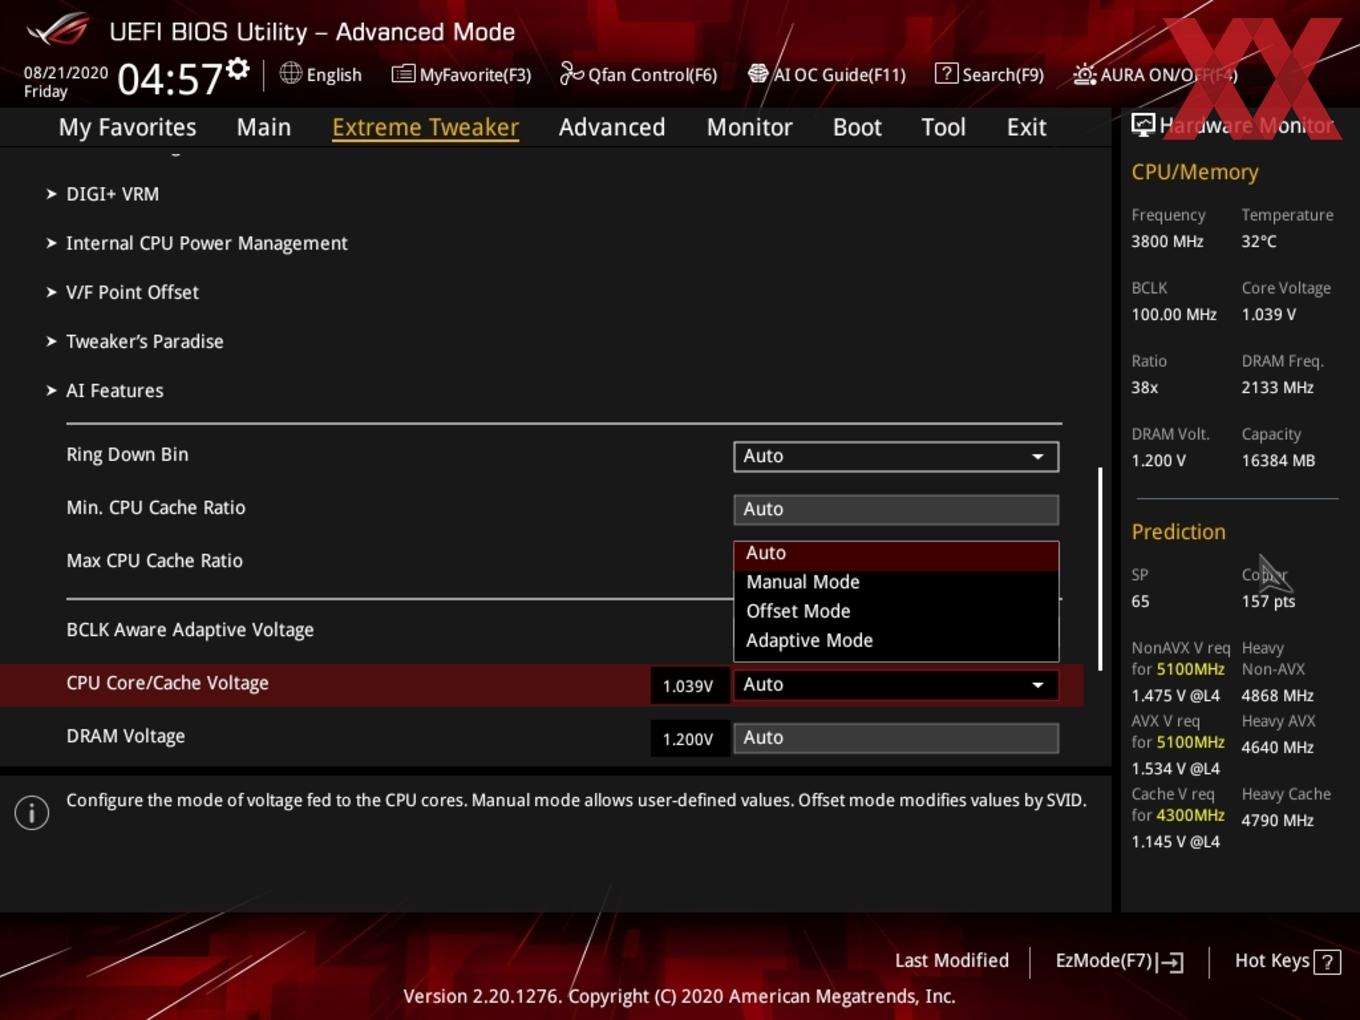Image resolution: width=1360 pixels, height=1020 pixels.
Task: Click the 04:57 clock display
Action: (169, 79)
